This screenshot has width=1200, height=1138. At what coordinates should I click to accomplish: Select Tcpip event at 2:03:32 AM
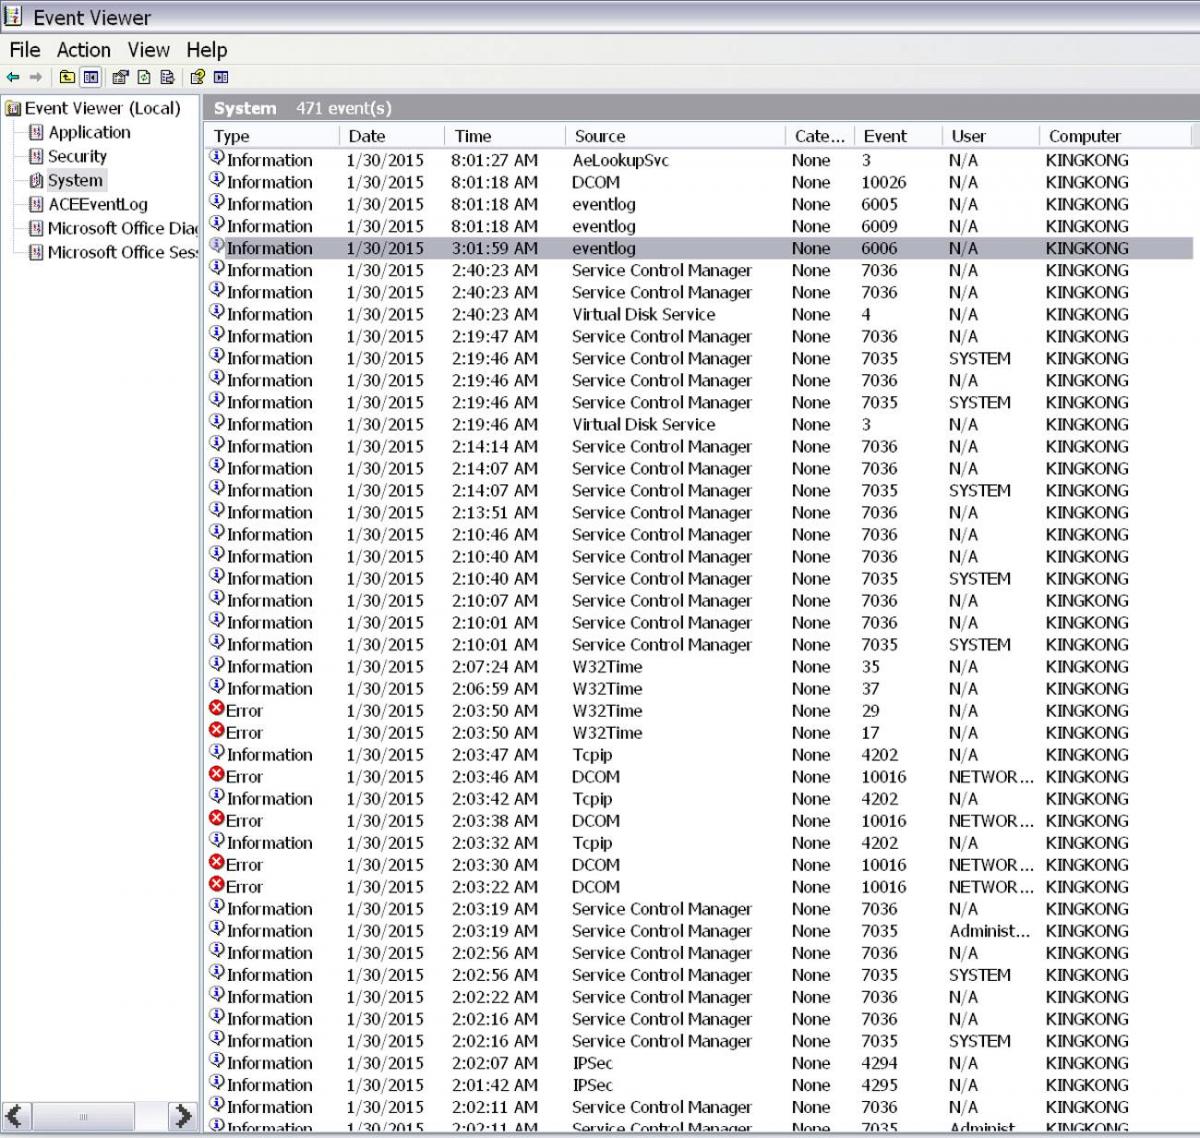[699, 842]
